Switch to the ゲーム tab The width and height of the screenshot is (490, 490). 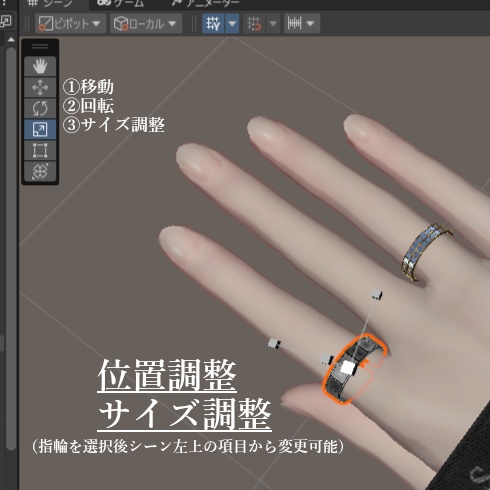pos(121,4)
